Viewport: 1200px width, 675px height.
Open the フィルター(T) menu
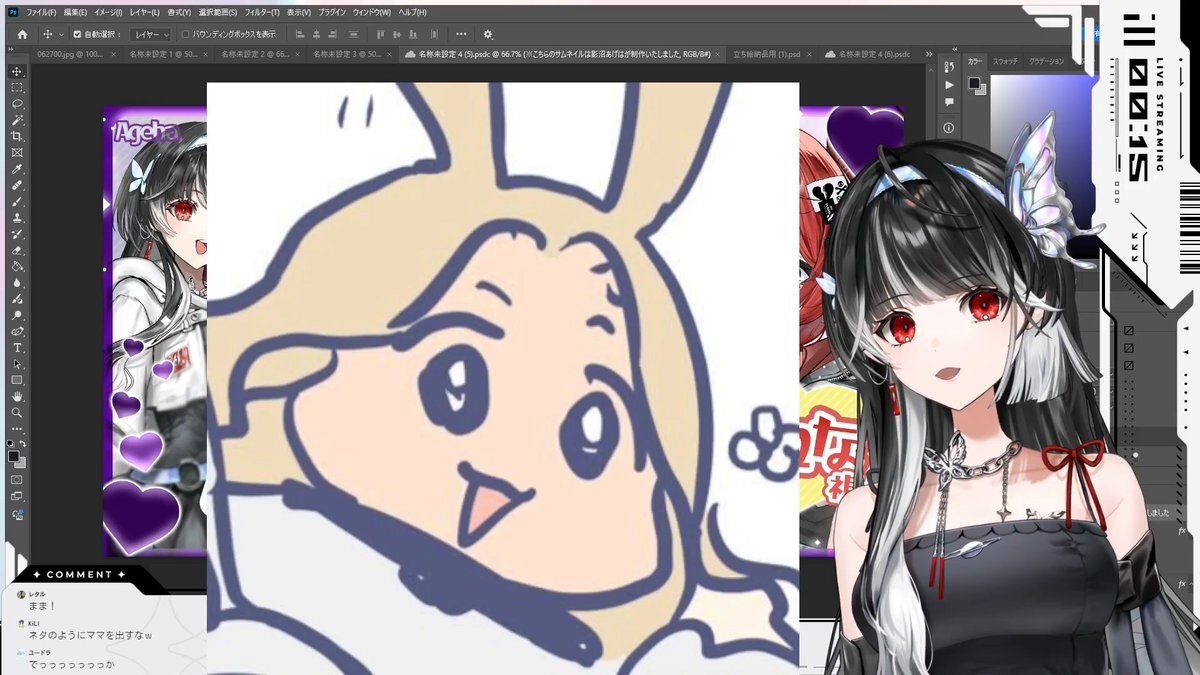click(262, 12)
